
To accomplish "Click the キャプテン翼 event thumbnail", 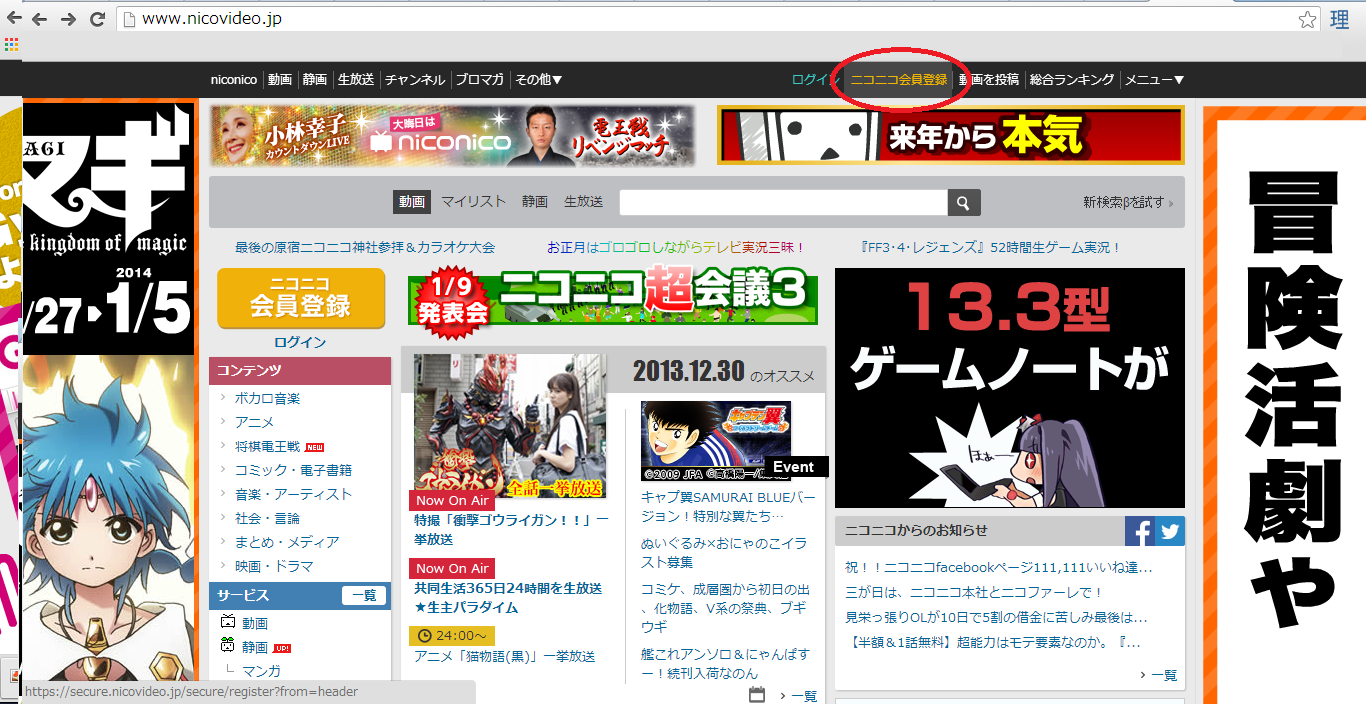I will tap(716, 440).
